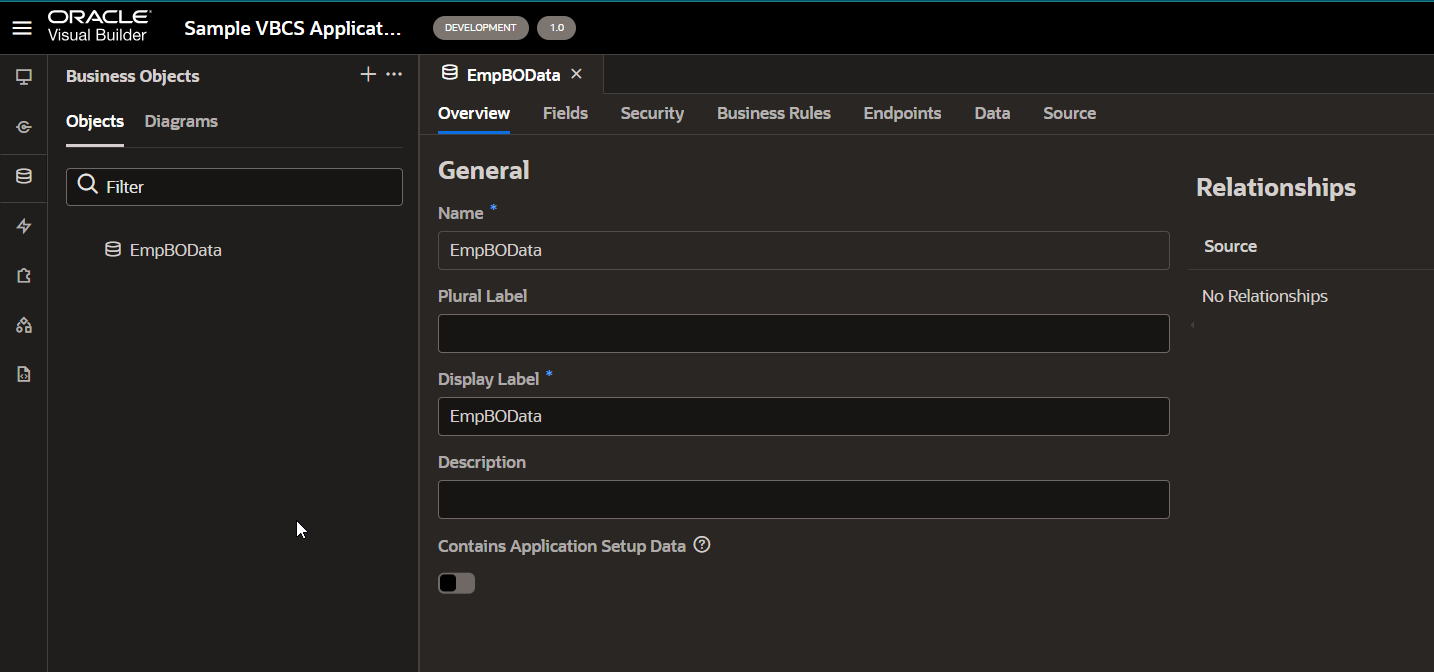Open the Components puzzle piece icon
This screenshot has height=672, width=1434.
pyautogui.click(x=24, y=276)
